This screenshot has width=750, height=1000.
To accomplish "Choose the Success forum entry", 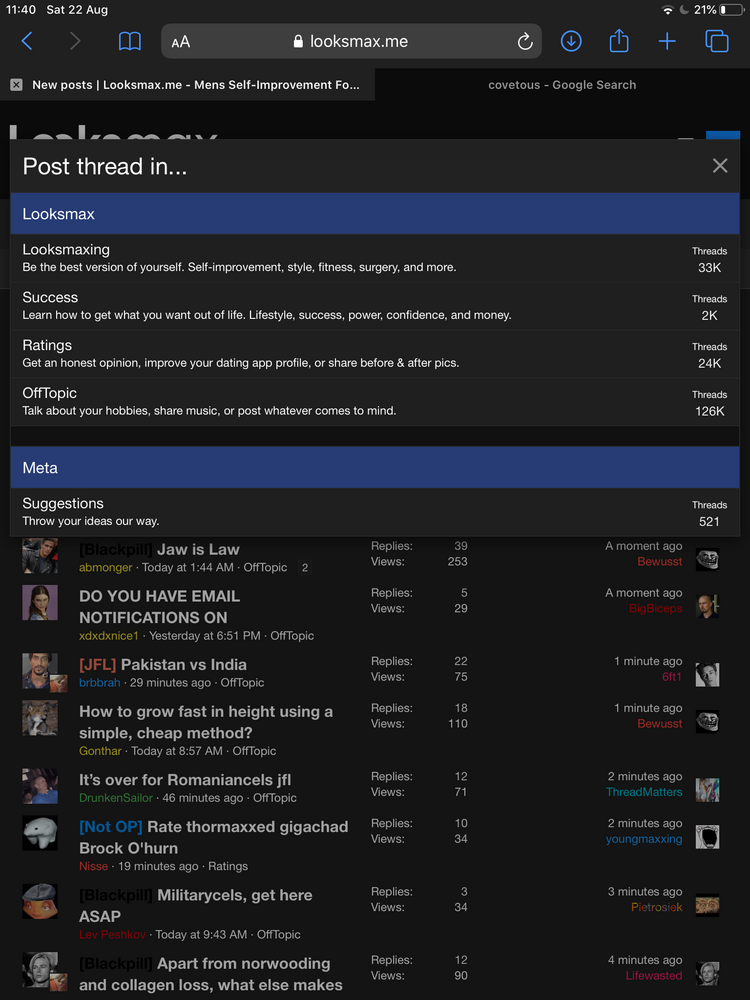I will click(x=50, y=298).
